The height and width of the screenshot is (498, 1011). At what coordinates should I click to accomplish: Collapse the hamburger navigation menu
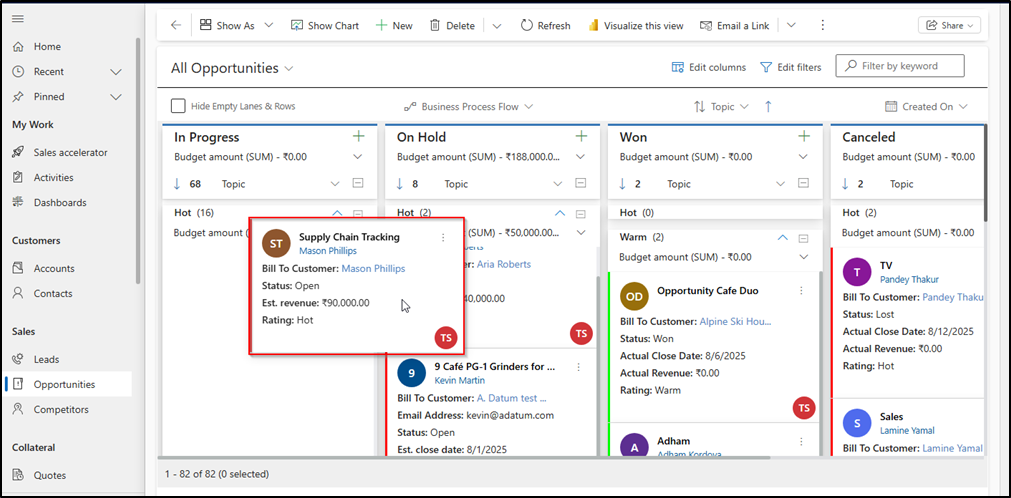18,20
